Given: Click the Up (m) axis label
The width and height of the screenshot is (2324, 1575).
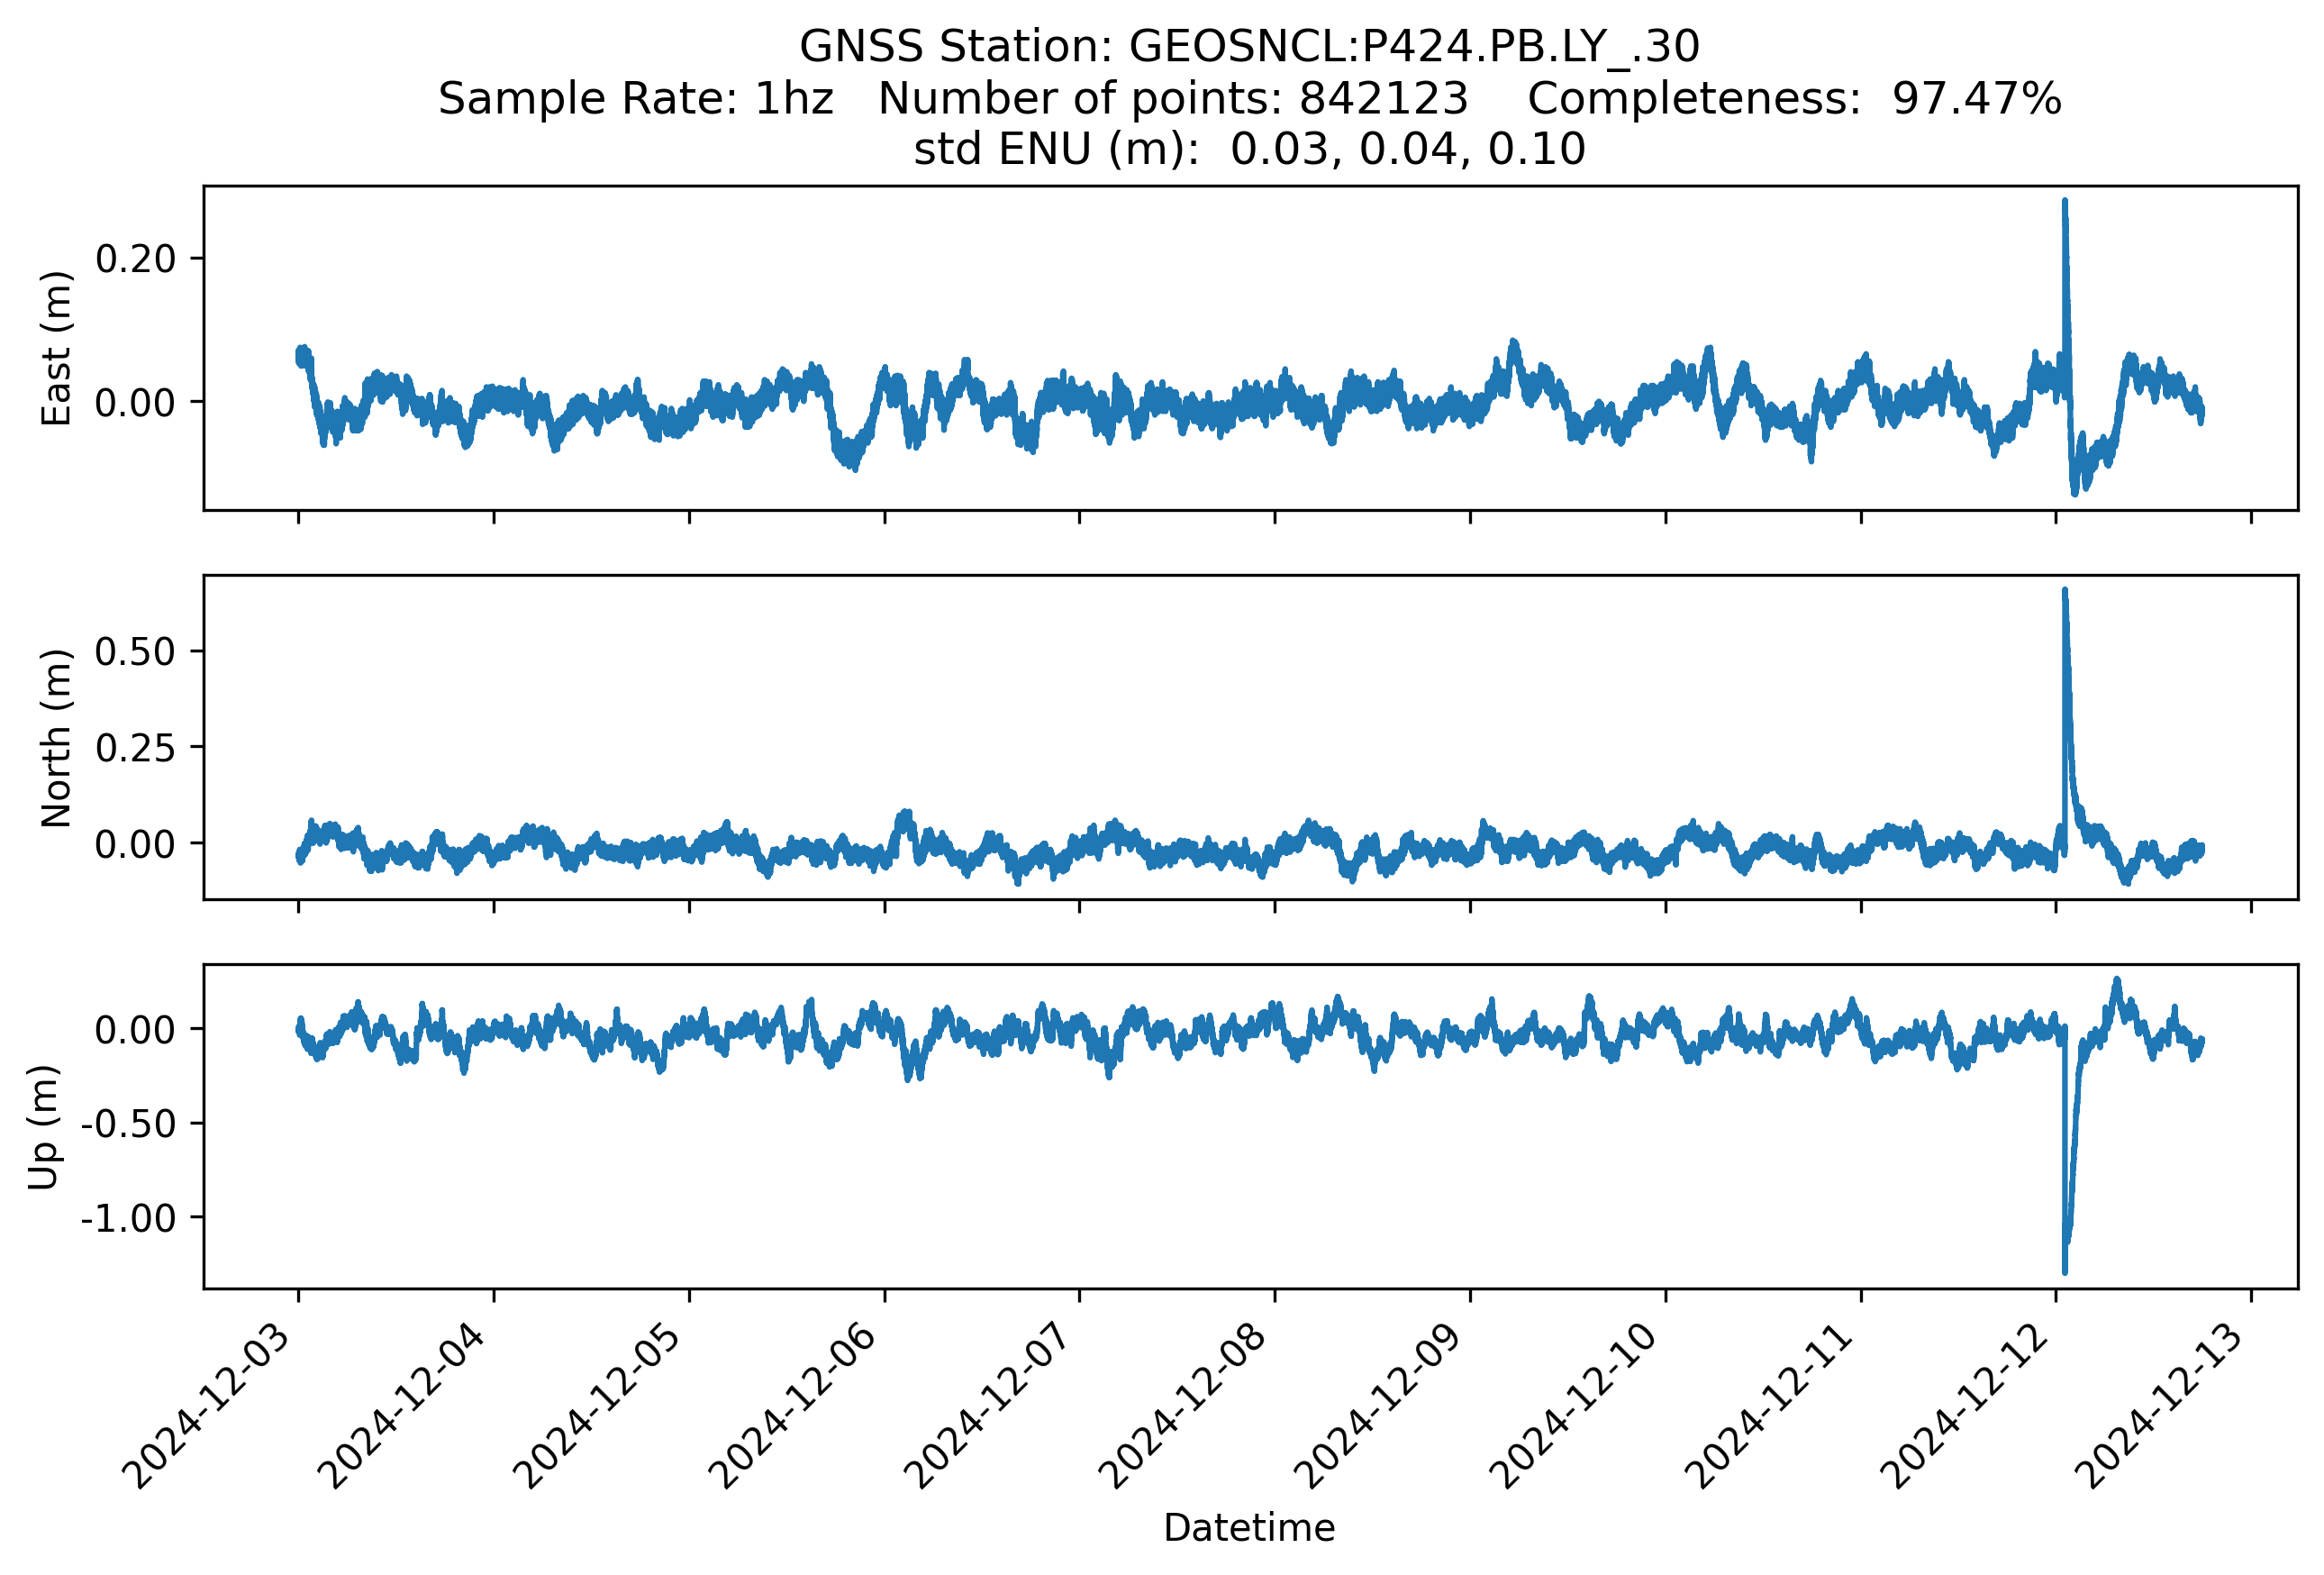Looking at the screenshot, I should 44,1127.
